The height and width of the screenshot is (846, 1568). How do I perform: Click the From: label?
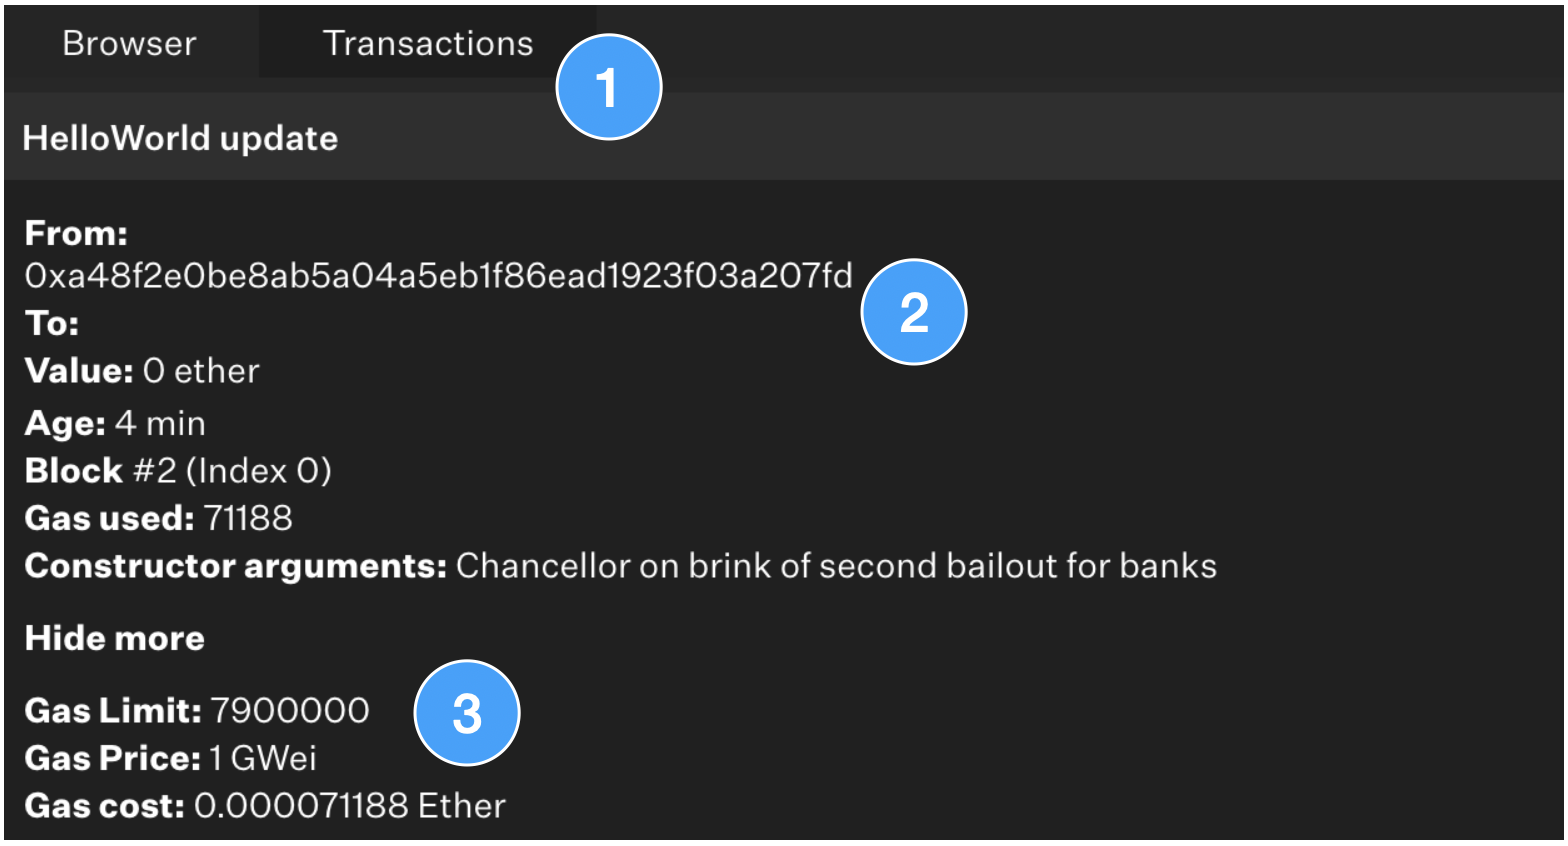(x=77, y=233)
